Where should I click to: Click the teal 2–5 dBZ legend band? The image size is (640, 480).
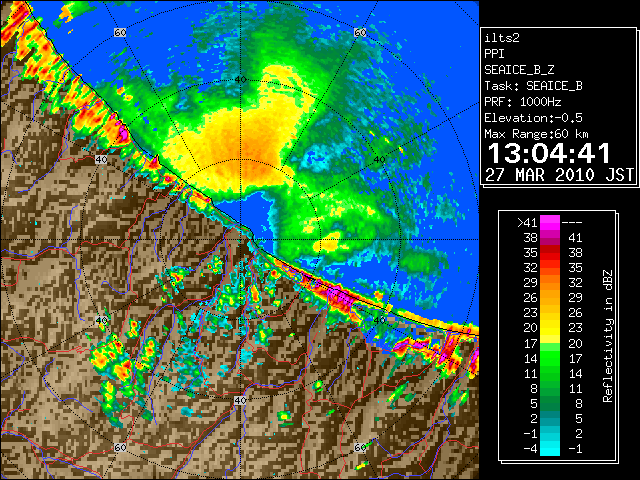click(x=550, y=418)
